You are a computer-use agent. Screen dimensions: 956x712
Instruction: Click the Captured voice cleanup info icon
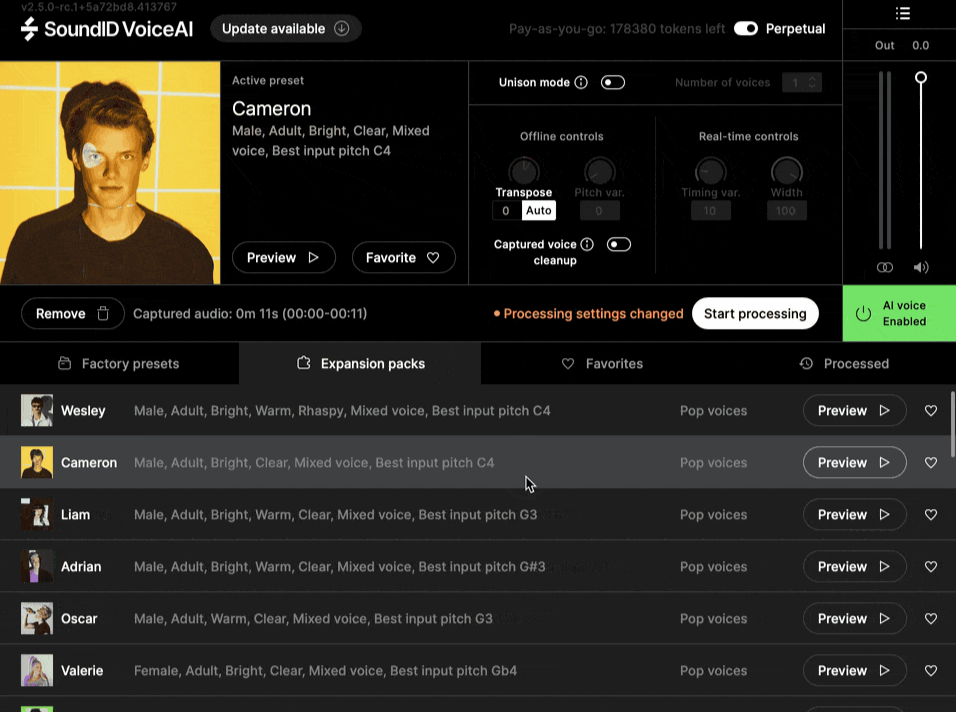[x=586, y=243]
